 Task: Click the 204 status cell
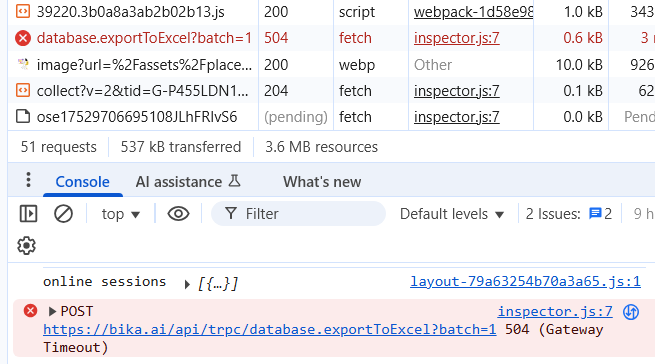[296, 91]
